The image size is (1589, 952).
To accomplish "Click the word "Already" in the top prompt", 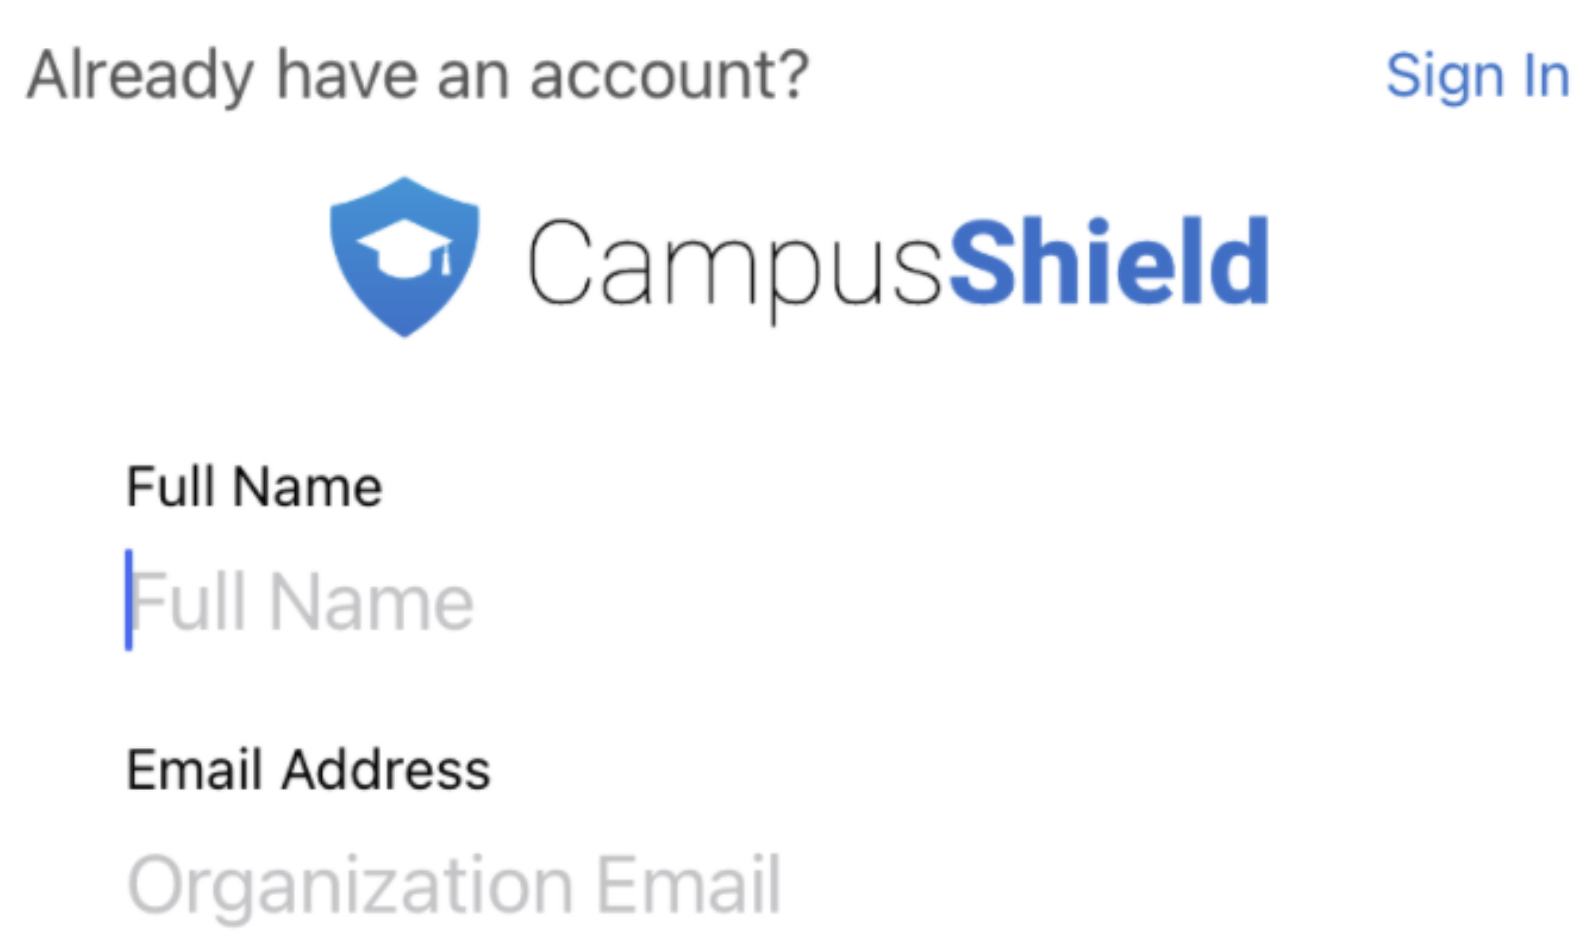I will (x=140, y=76).
